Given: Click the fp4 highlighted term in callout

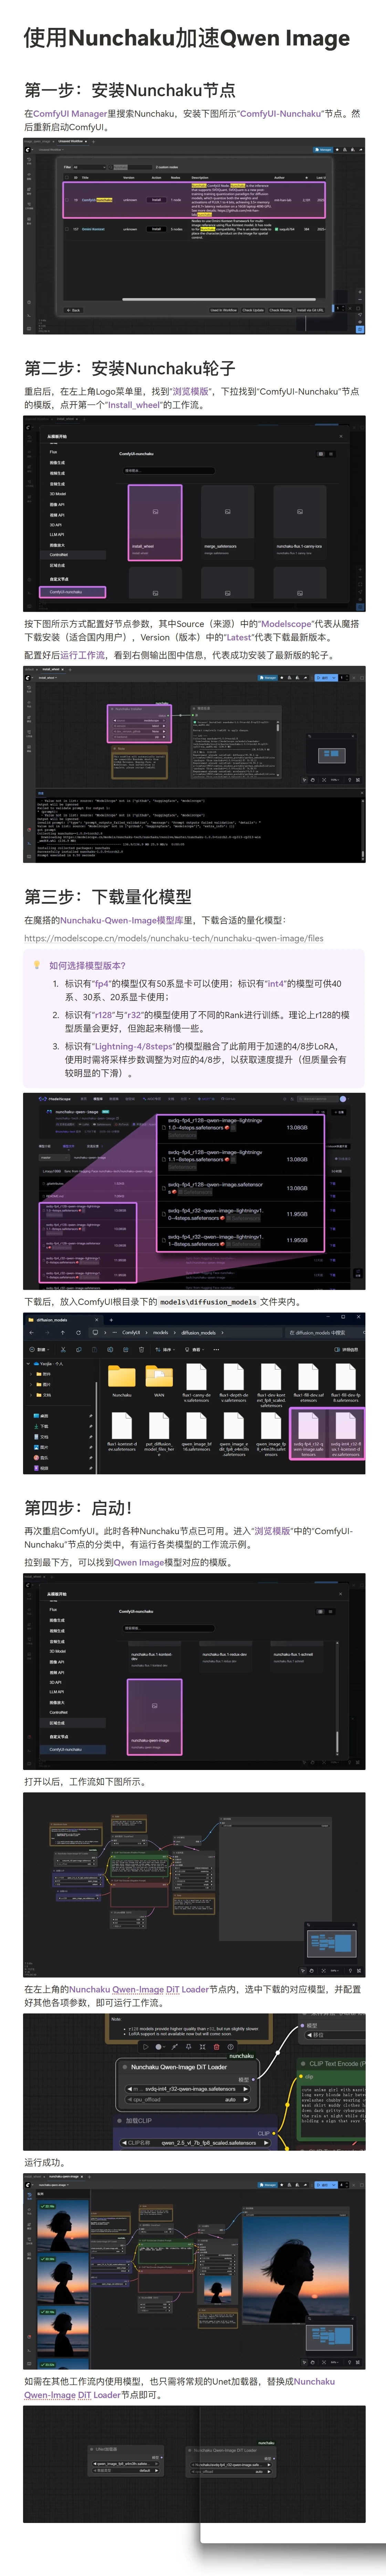Looking at the screenshot, I should [x=102, y=984].
